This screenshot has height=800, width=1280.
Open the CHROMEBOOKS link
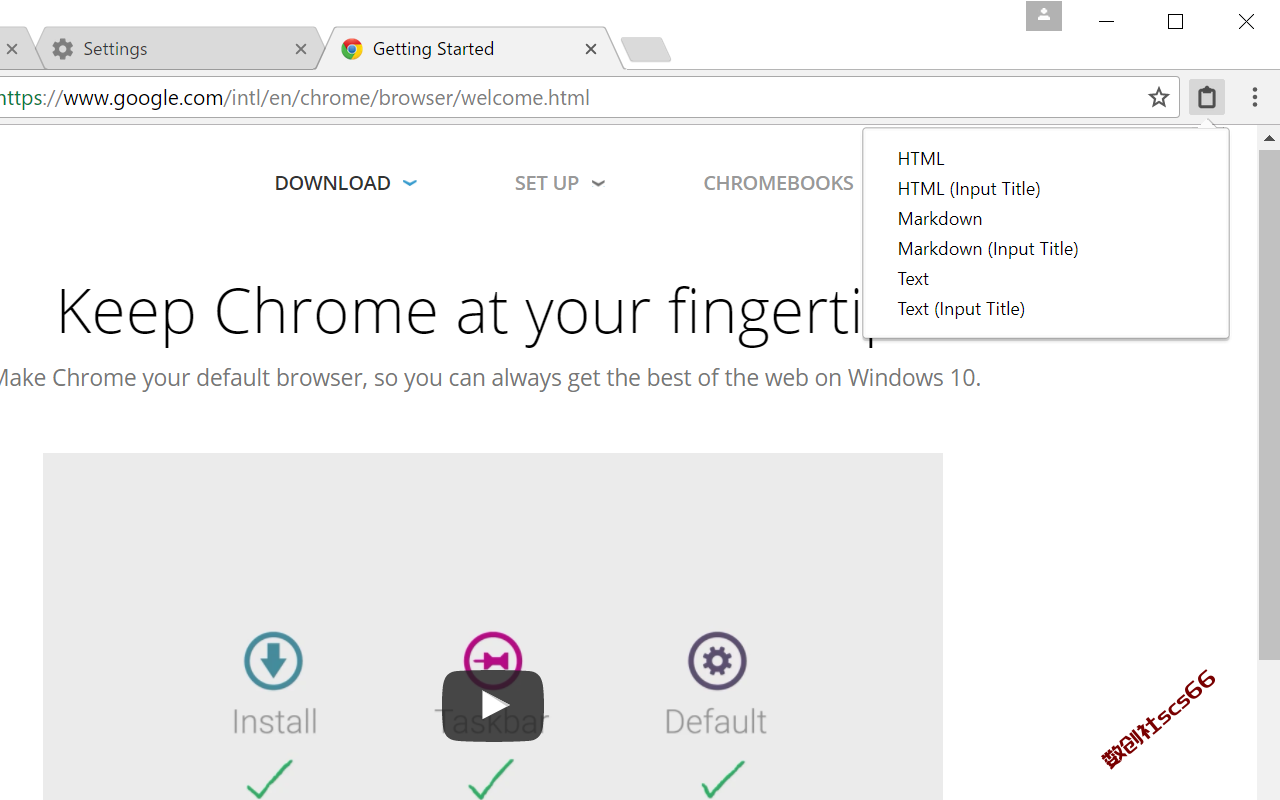[778, 183]
